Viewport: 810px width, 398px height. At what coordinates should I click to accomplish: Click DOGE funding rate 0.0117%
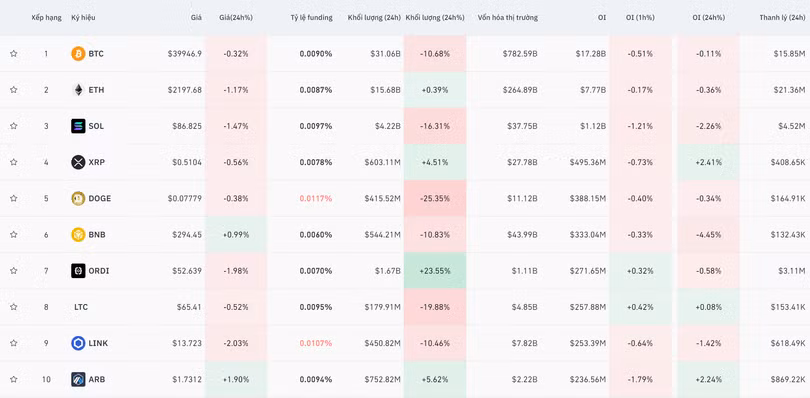pyautogui.click(x=316, y=198)
